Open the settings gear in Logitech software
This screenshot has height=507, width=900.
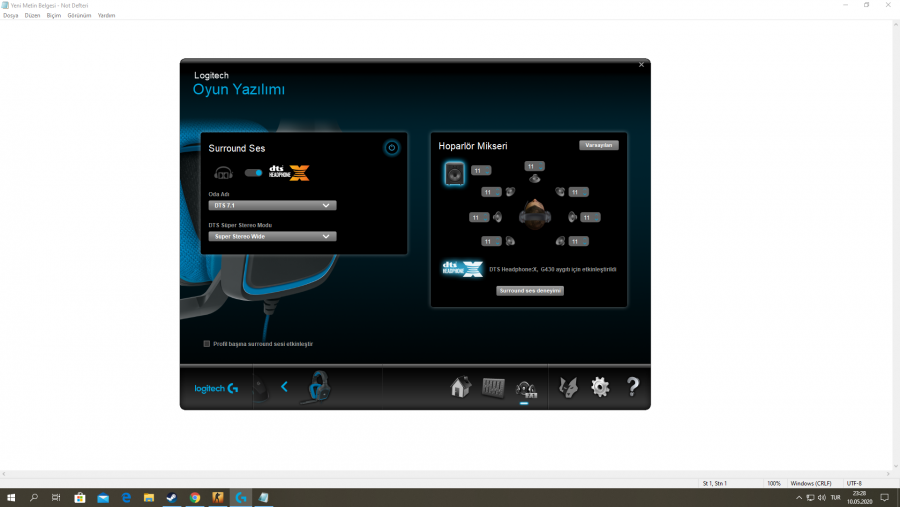pyautogui.click(x=600, y=387)
